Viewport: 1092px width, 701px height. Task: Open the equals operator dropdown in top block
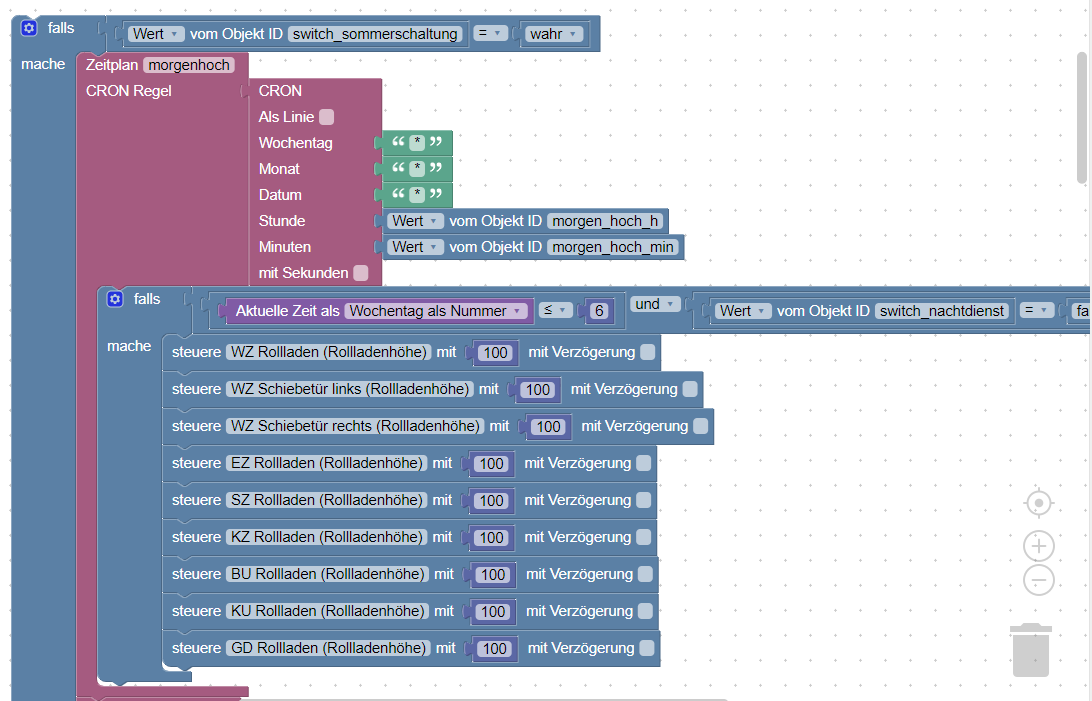coord(490,33)
